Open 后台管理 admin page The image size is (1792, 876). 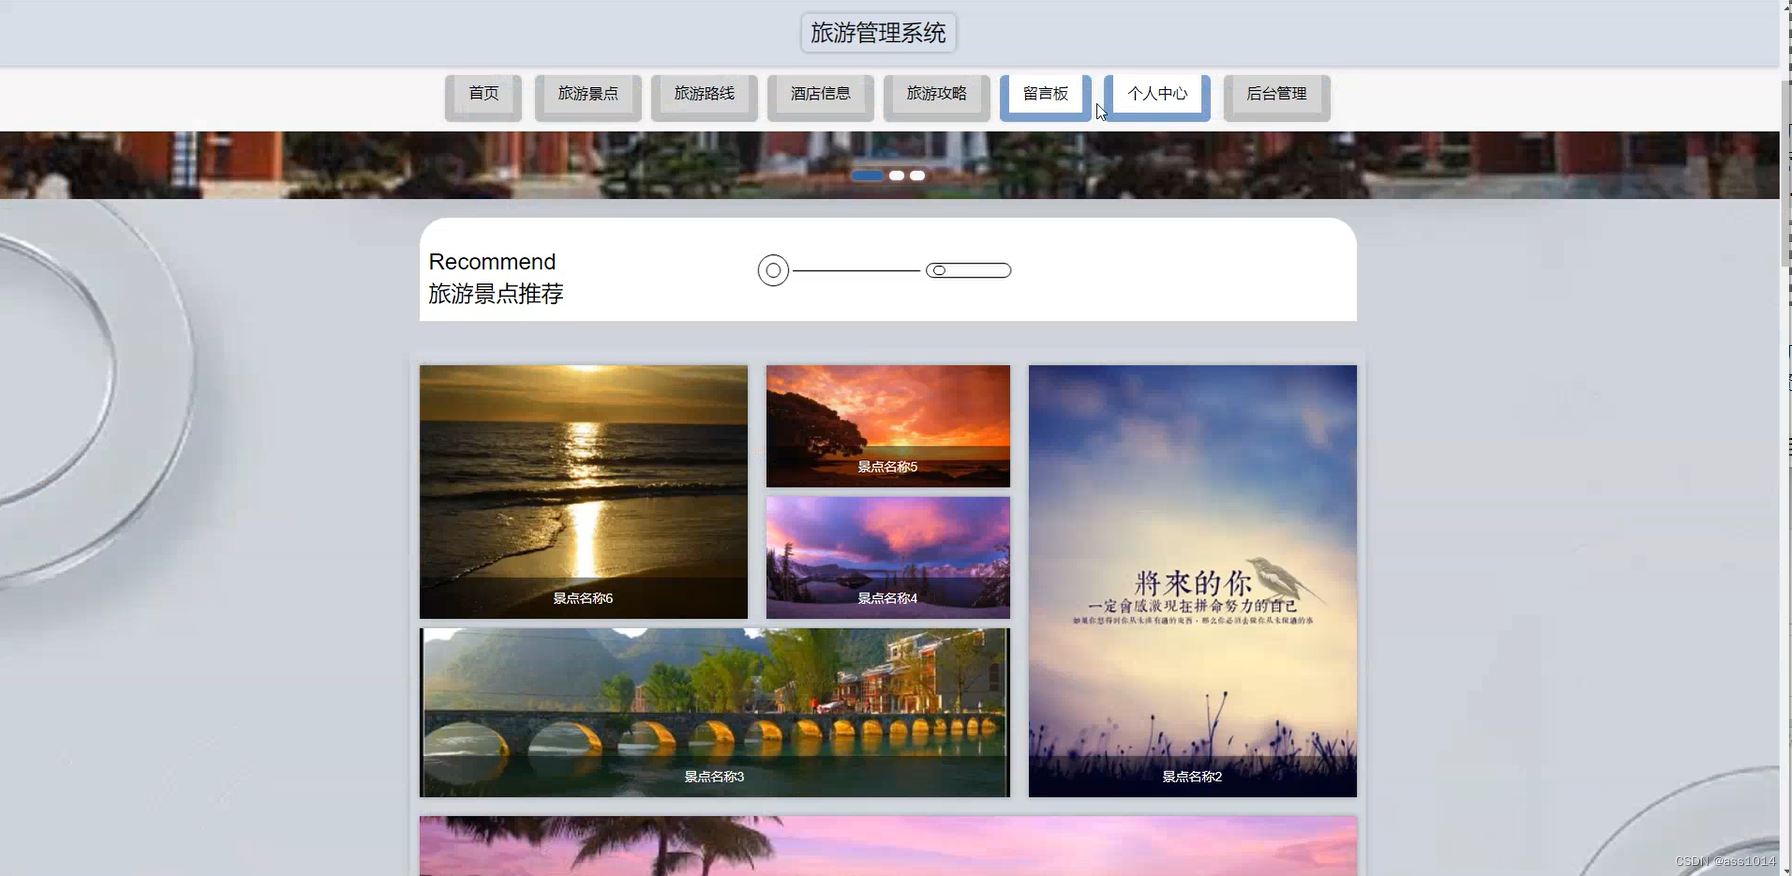pyautogui.click(x=1276, y=97)
